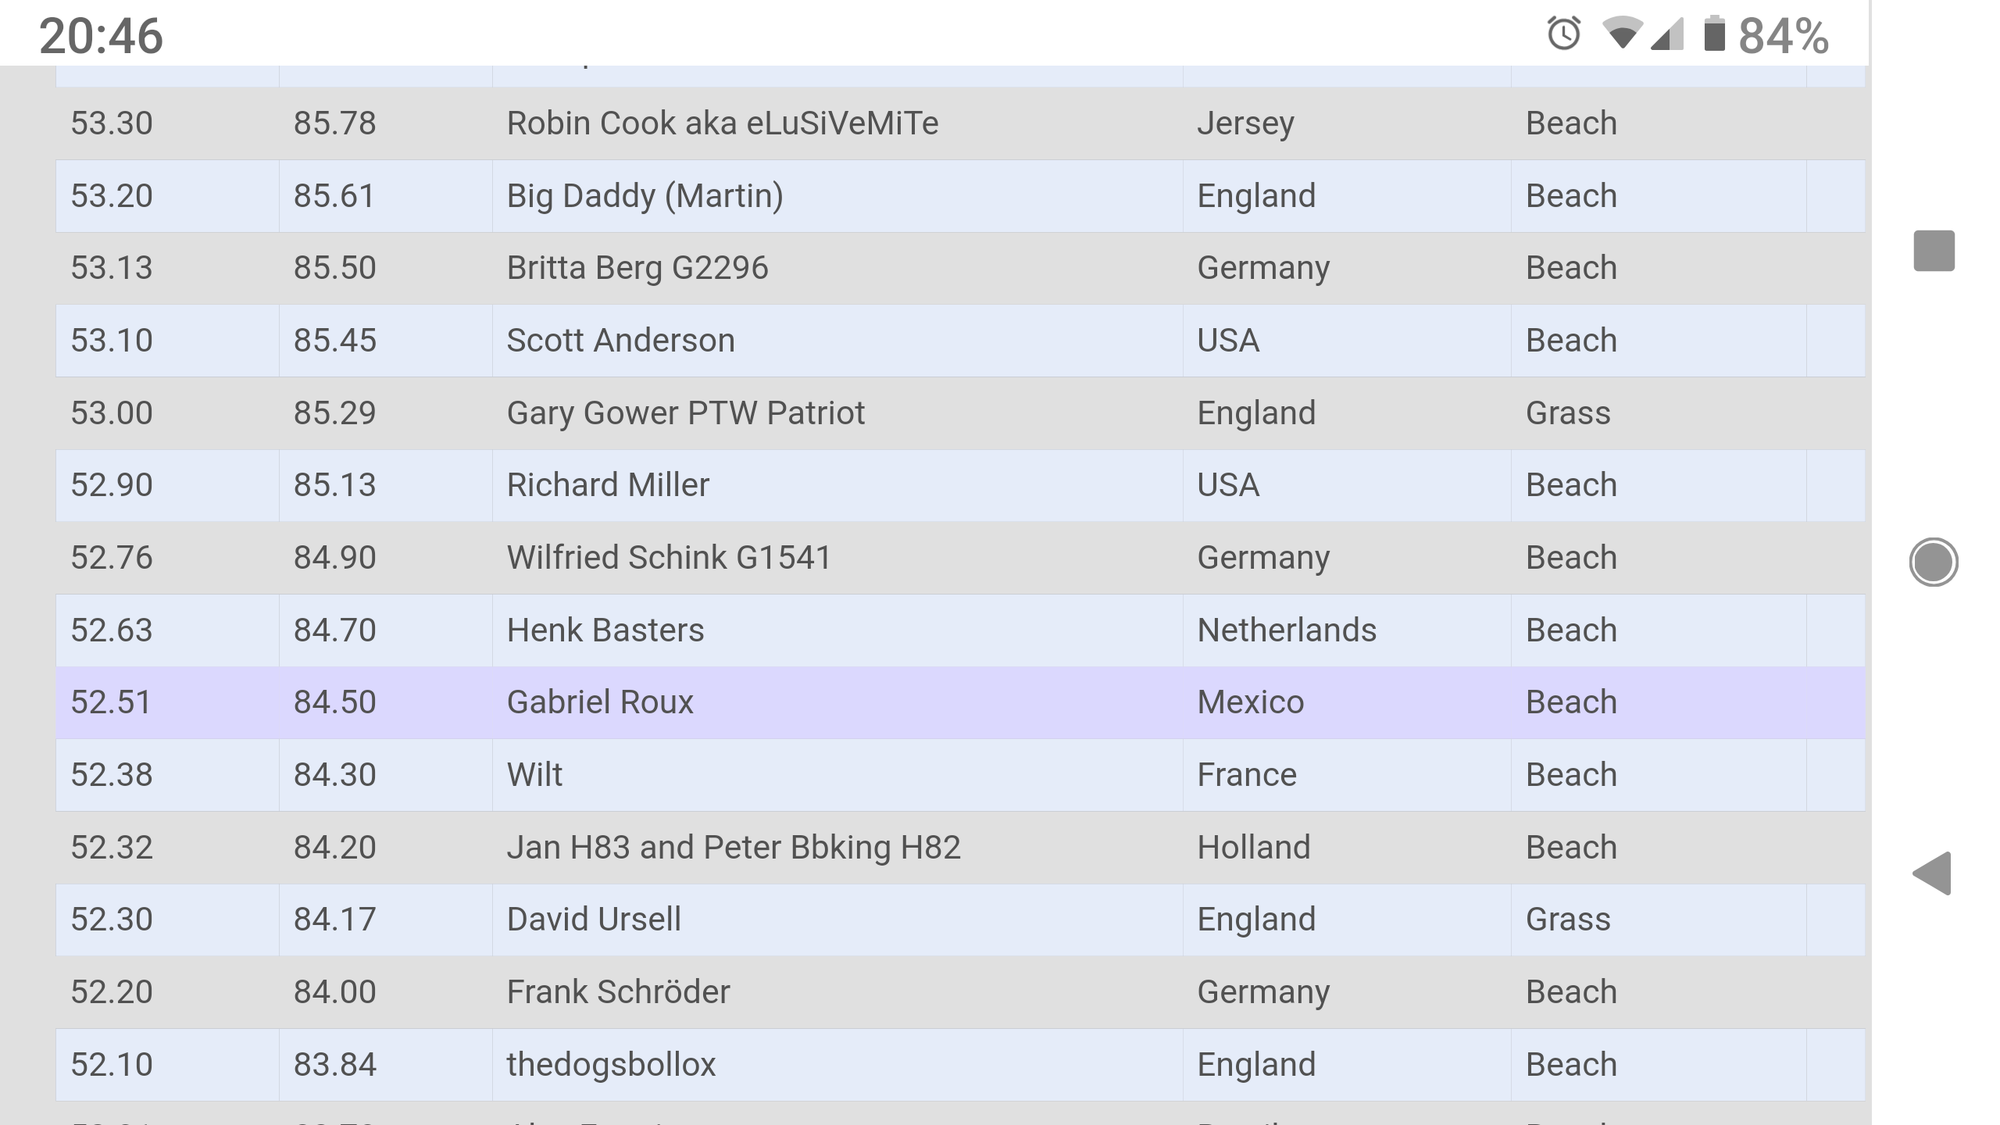Click the 52.76 speed value cell
Screen dimensions: 2000x1125
click(167, 557)
